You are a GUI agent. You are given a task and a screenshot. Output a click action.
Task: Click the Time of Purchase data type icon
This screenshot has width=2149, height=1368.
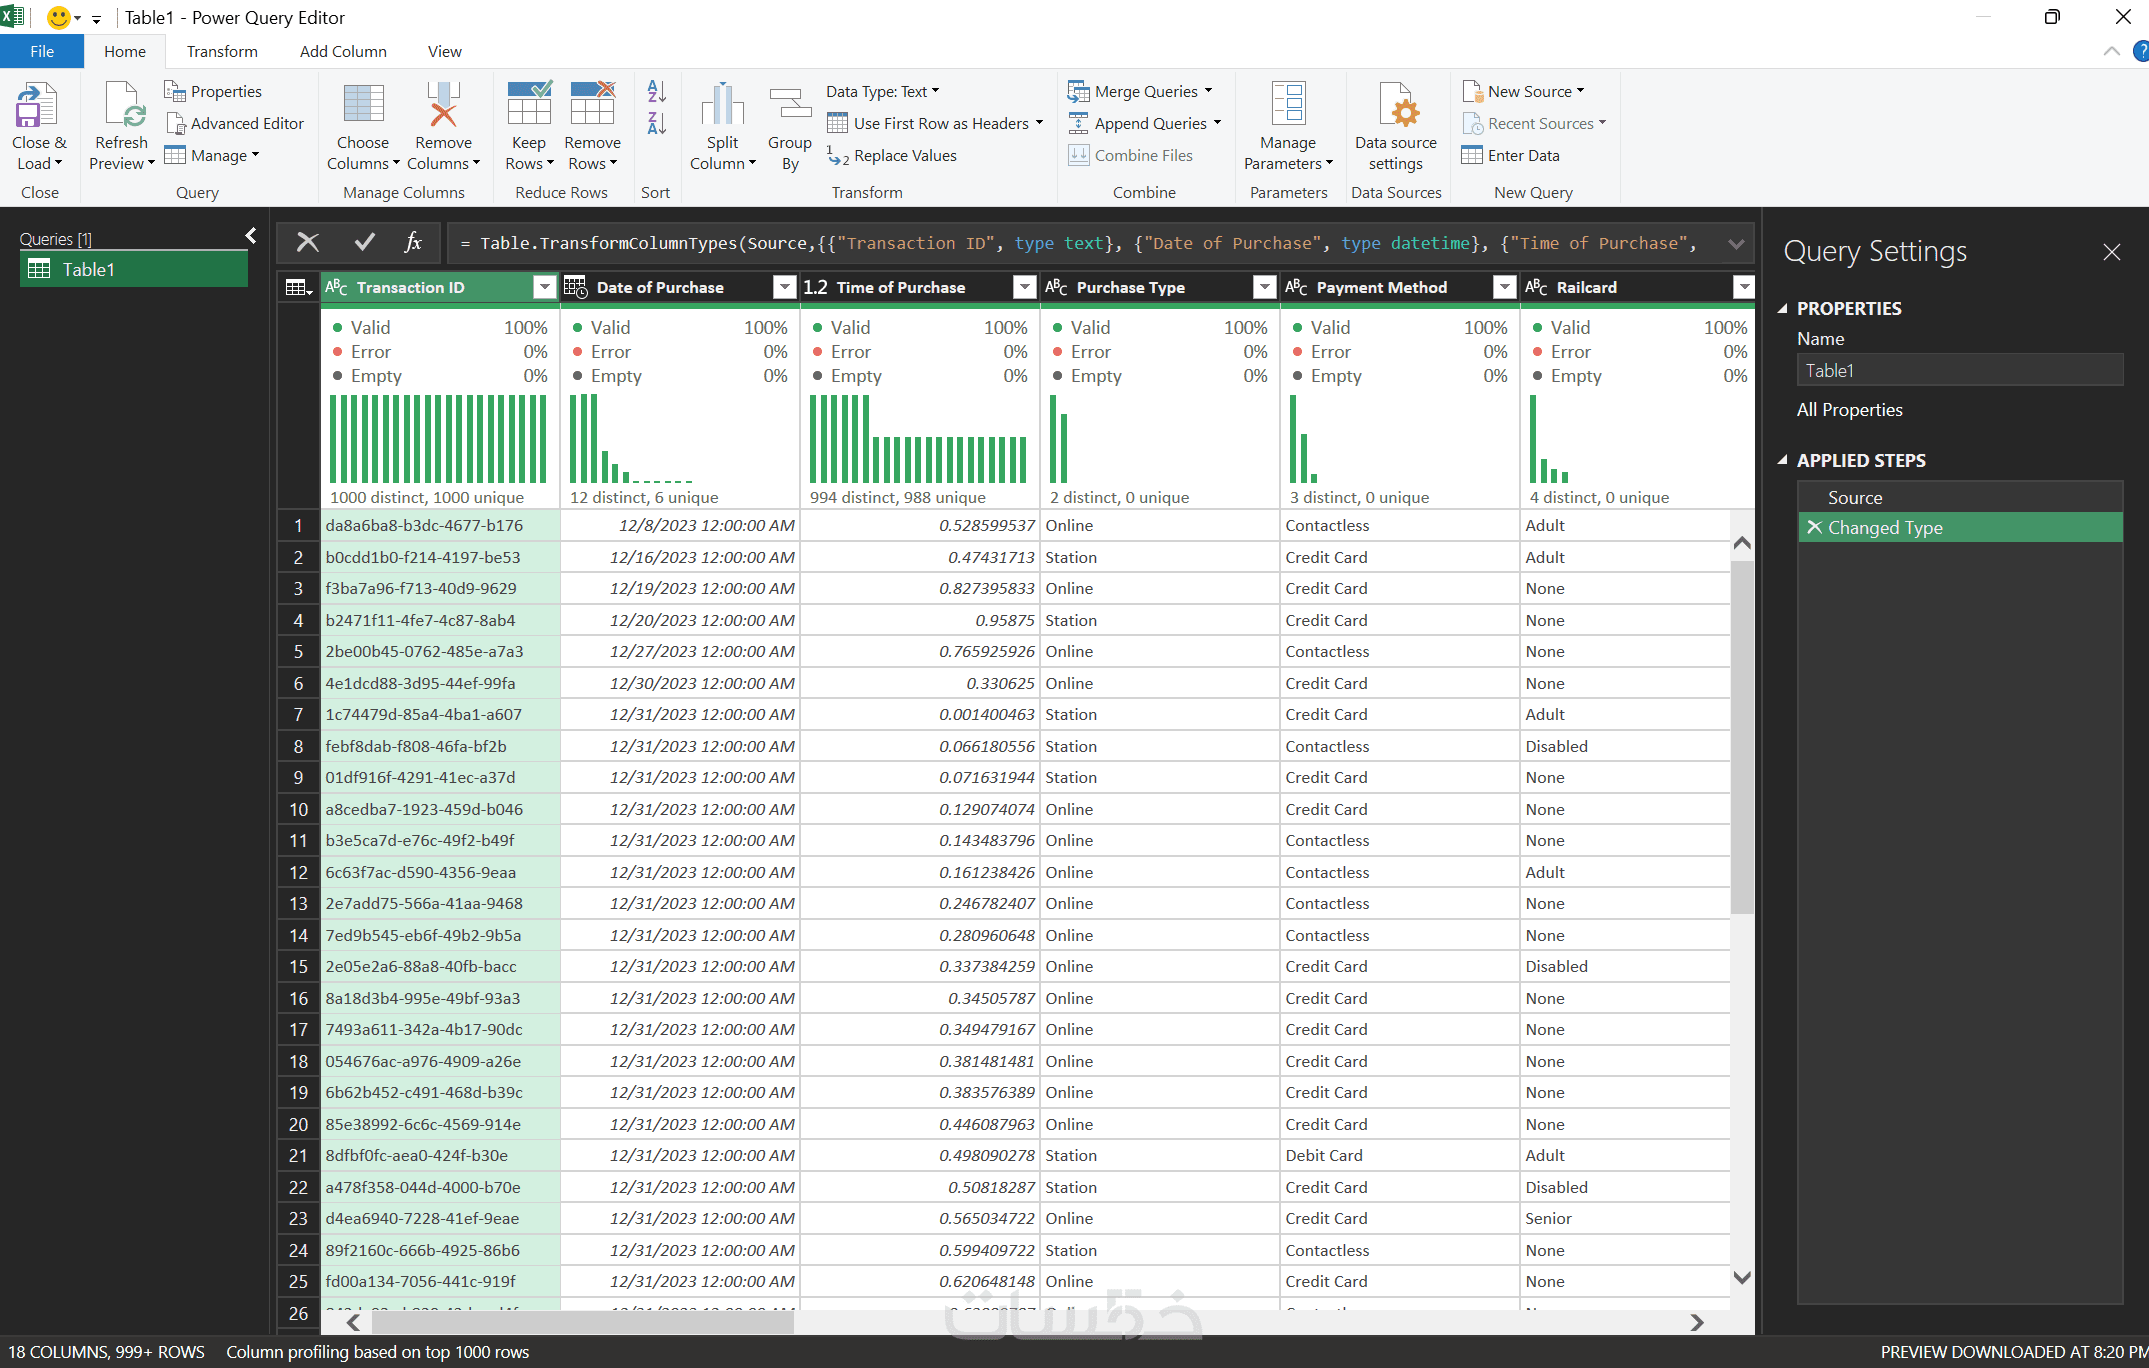point(816,287)
